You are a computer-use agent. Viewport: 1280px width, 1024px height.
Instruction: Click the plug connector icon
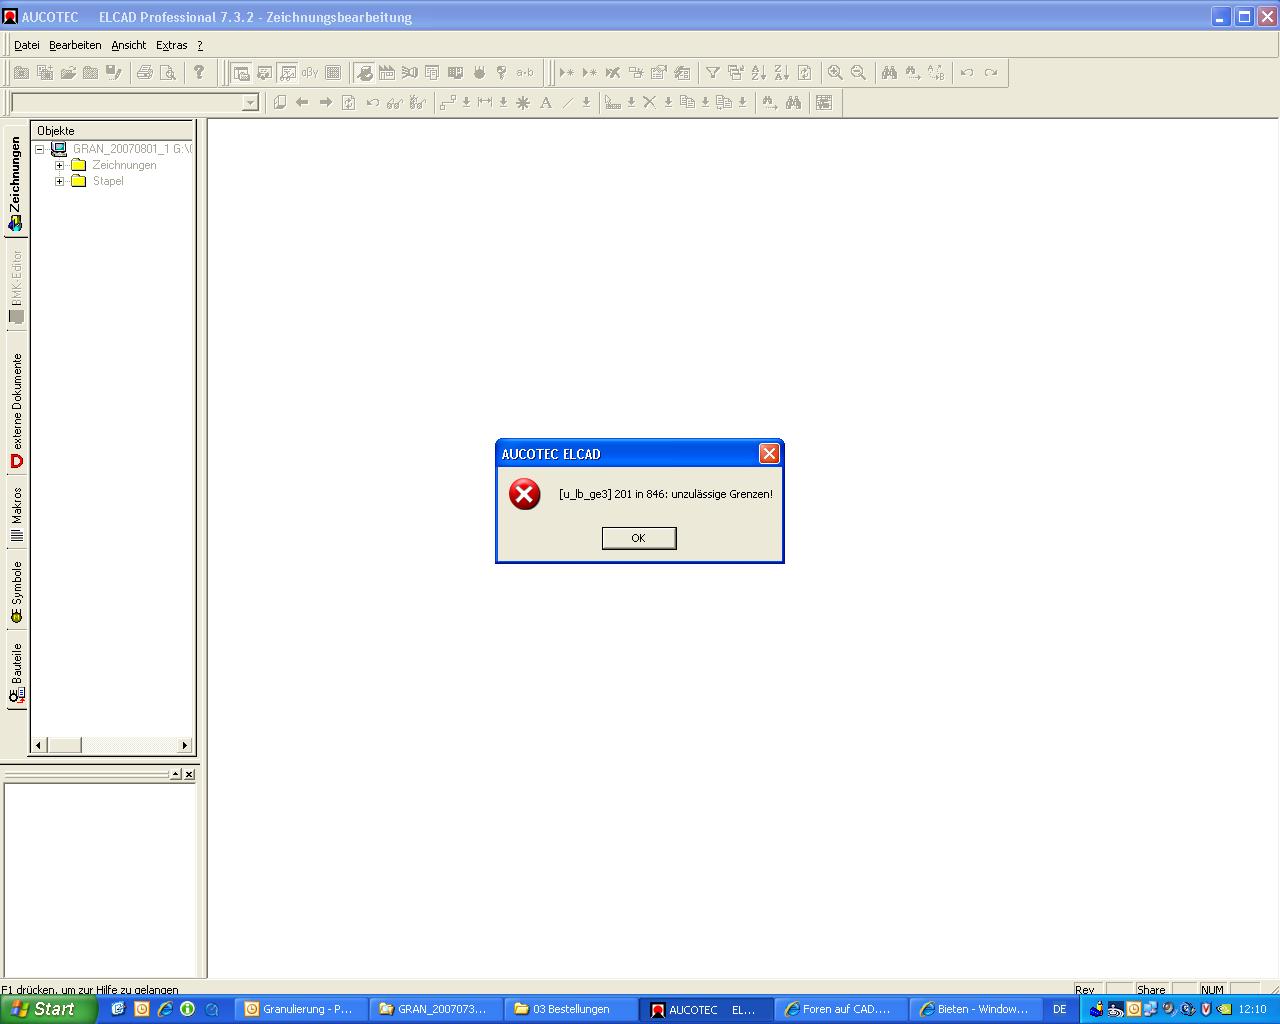479,72
